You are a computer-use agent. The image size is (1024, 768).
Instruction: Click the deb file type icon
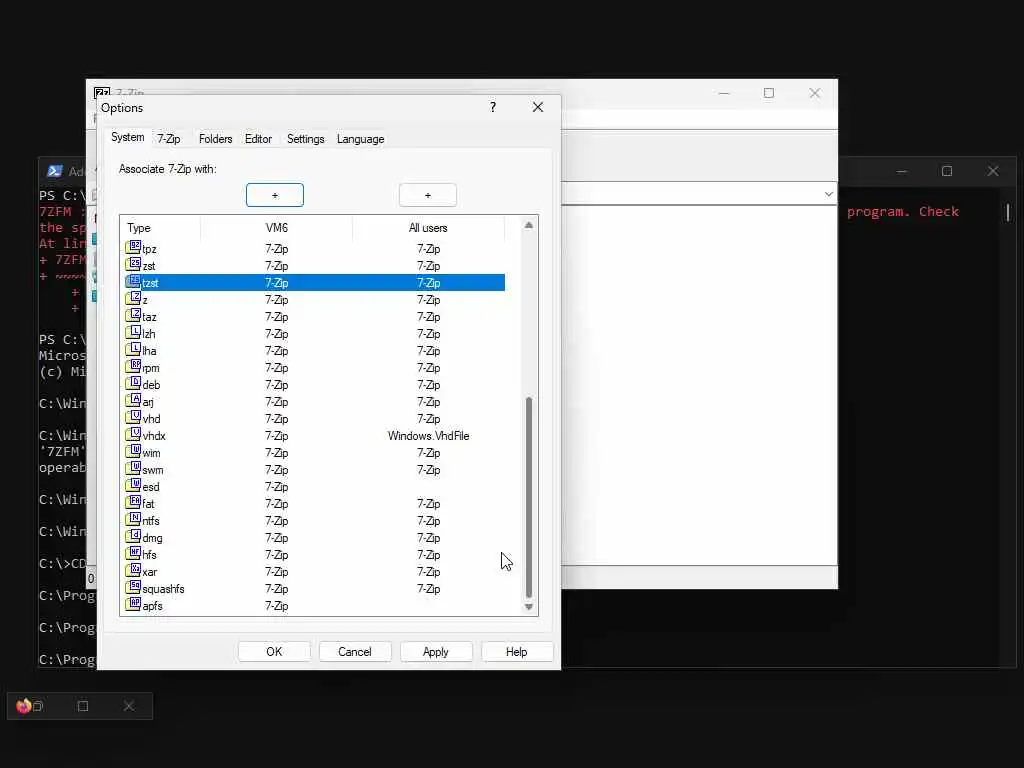click(133, 383)
